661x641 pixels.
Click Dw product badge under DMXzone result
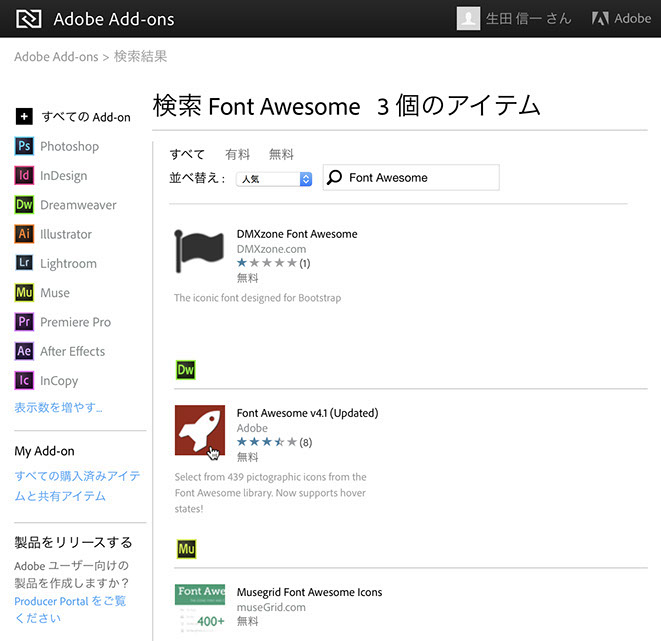click(x=185, y=370)
